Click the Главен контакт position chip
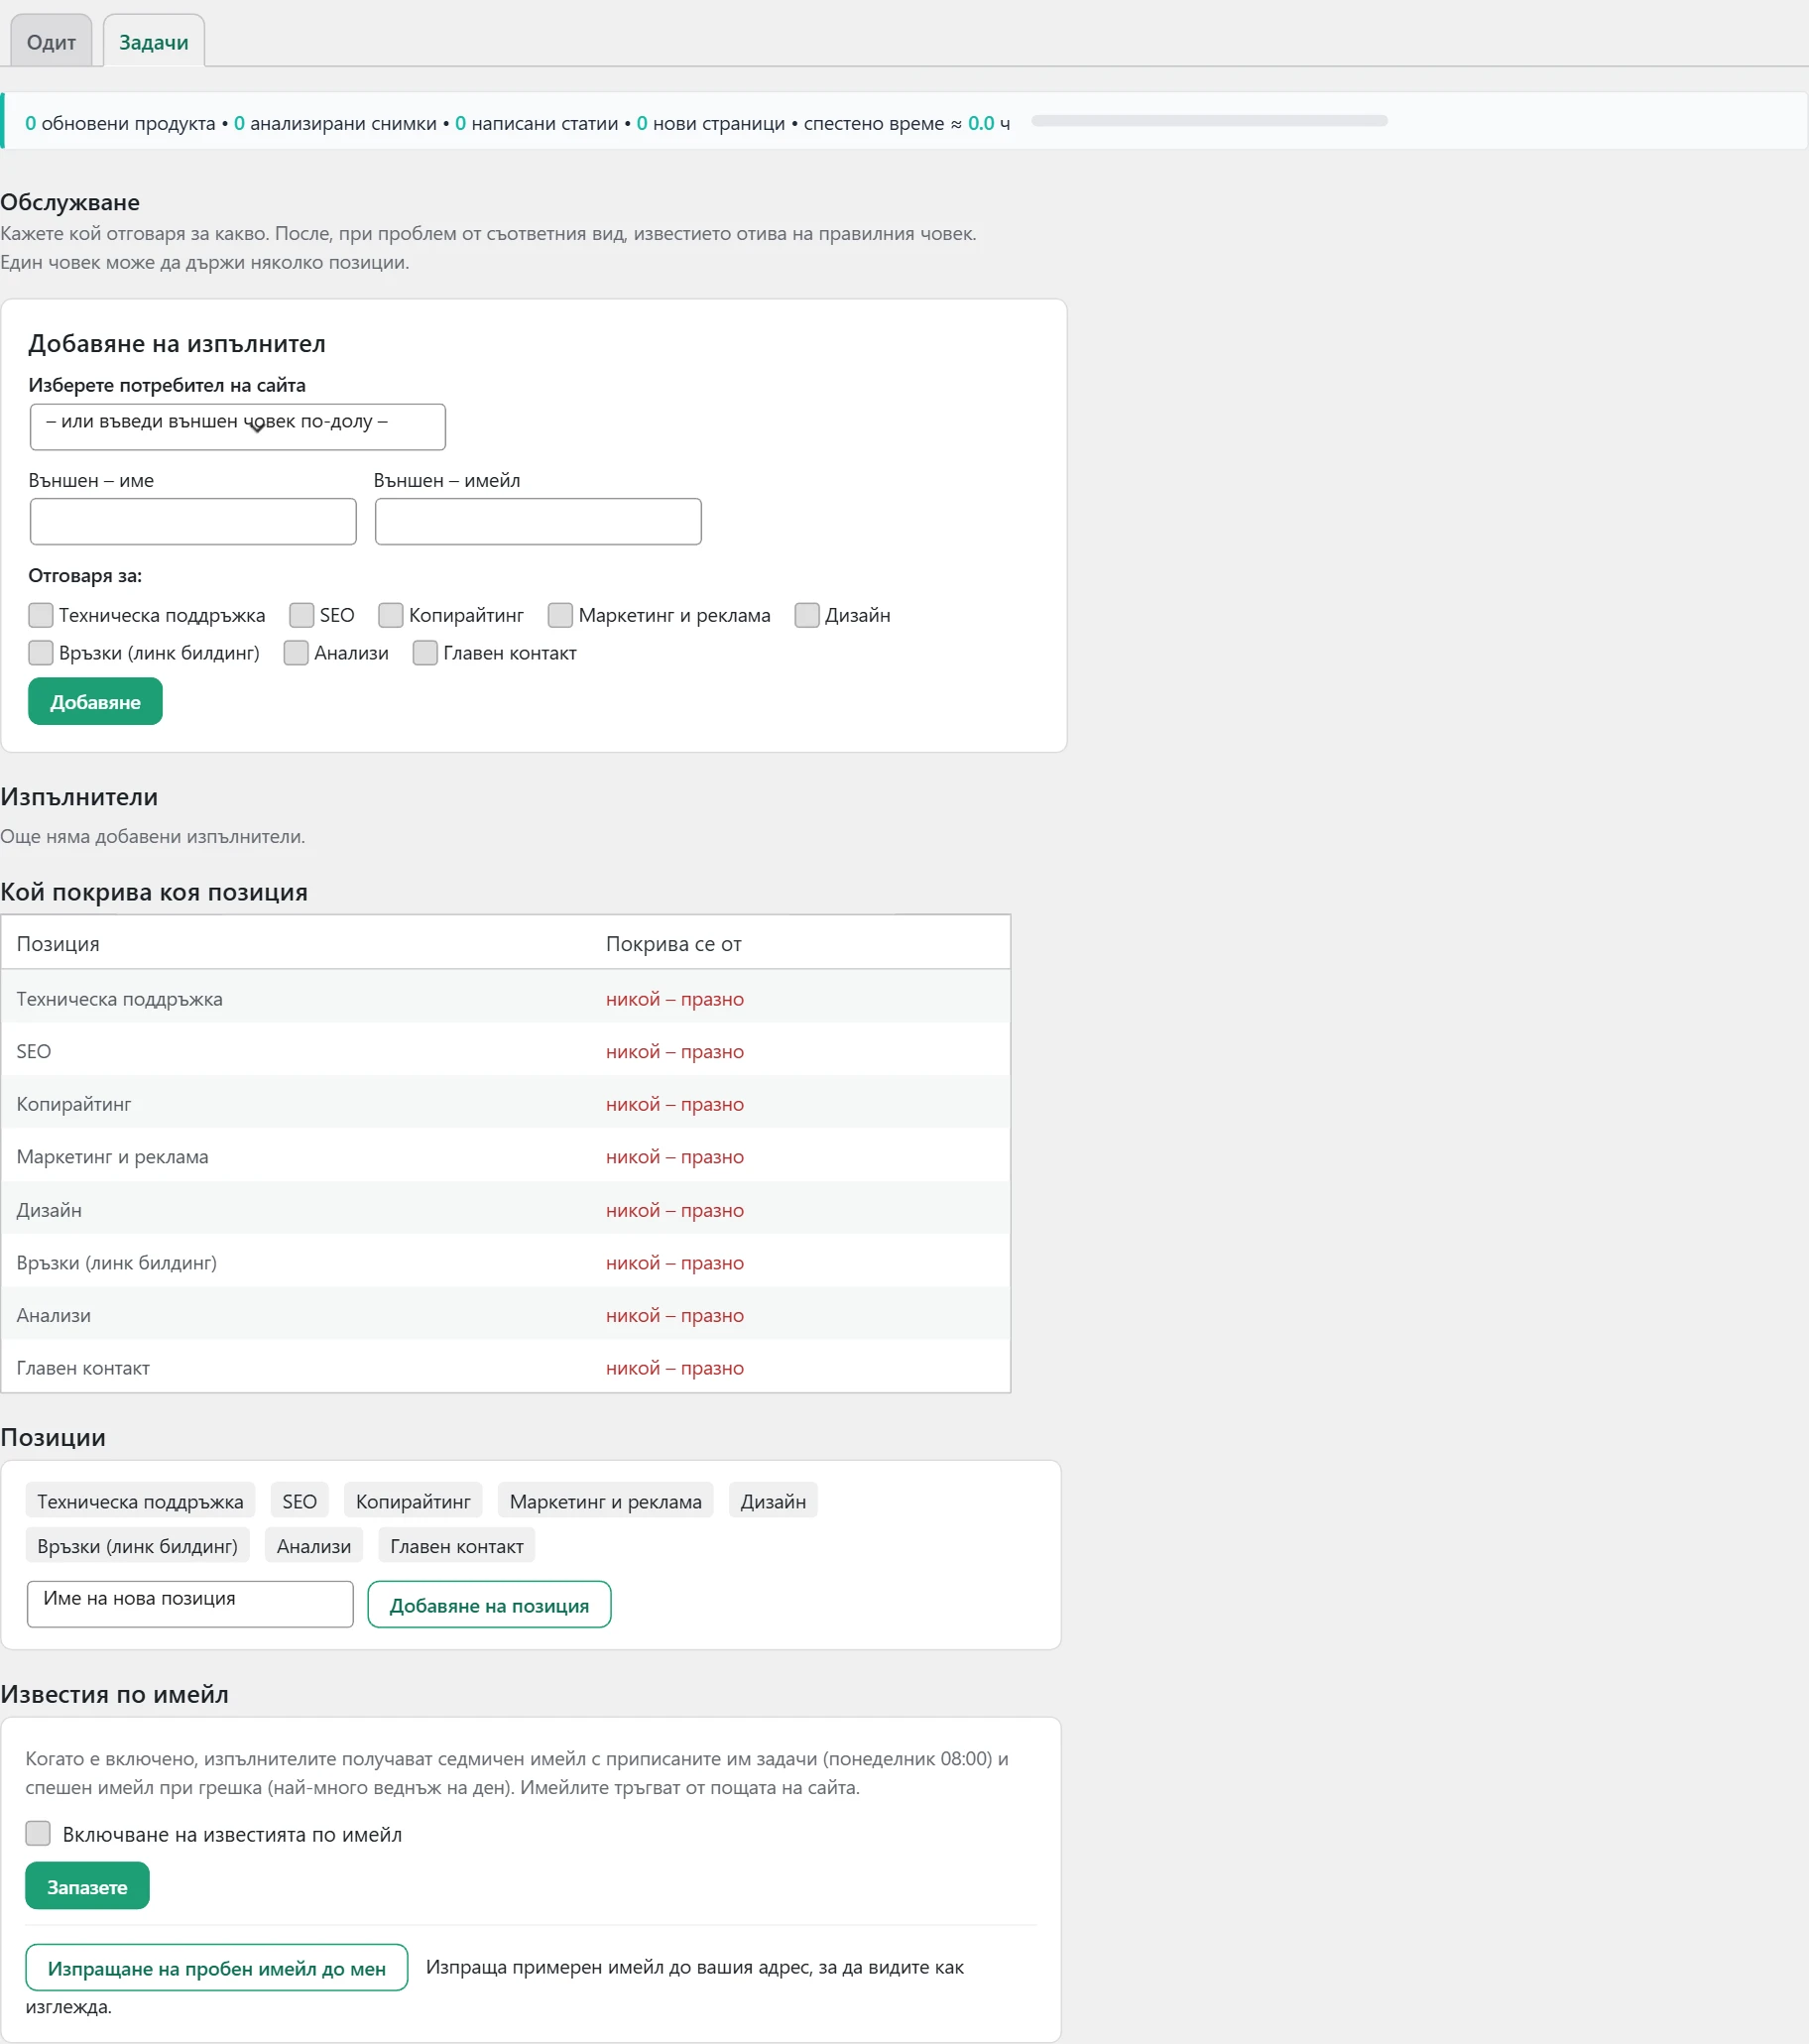 click(457, 1546)
